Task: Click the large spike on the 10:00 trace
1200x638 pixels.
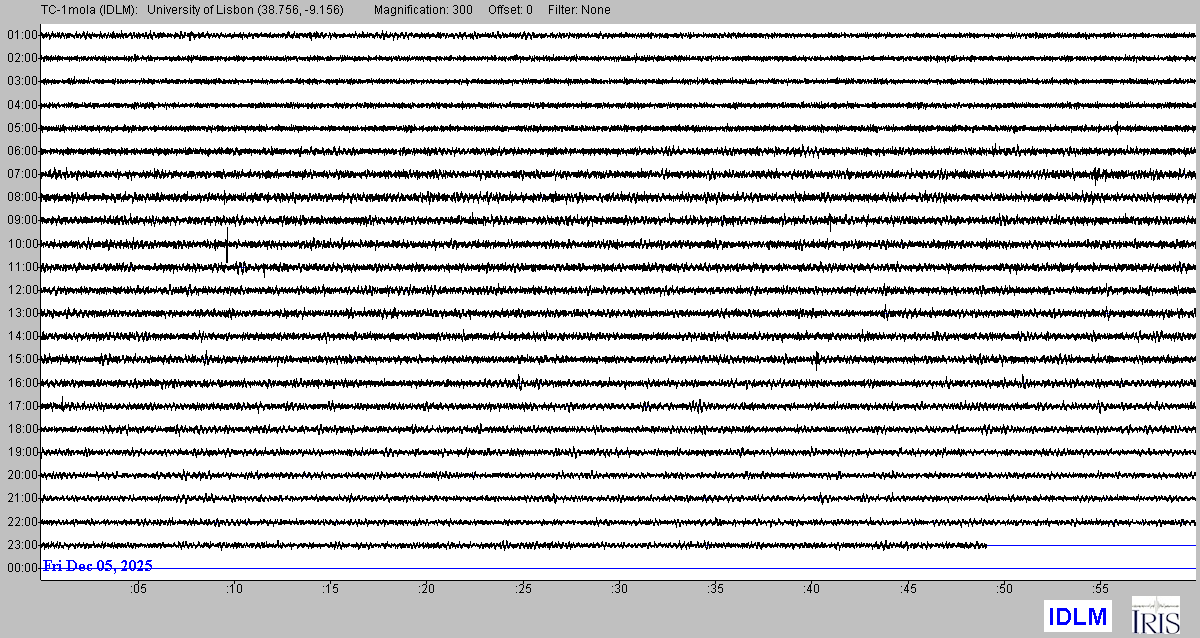Action: tap(227, 245)
